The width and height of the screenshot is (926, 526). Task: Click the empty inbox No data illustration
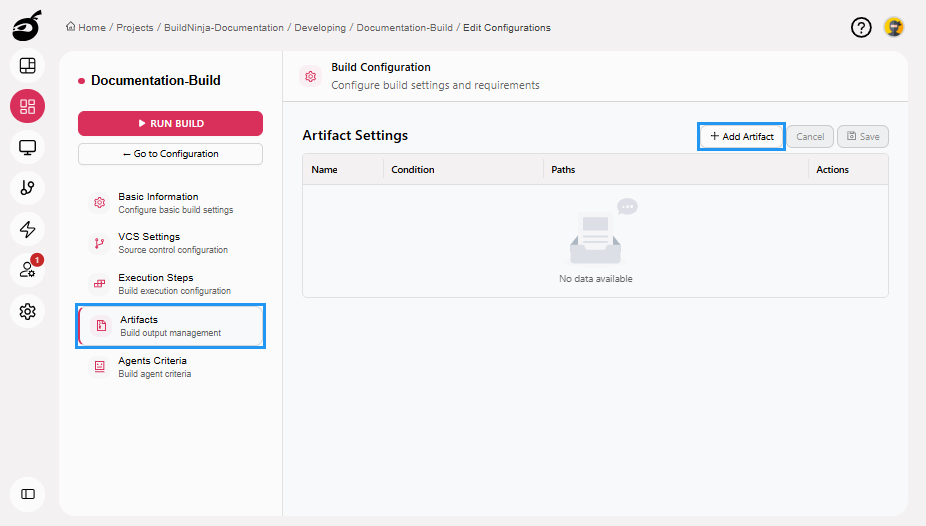602,231
